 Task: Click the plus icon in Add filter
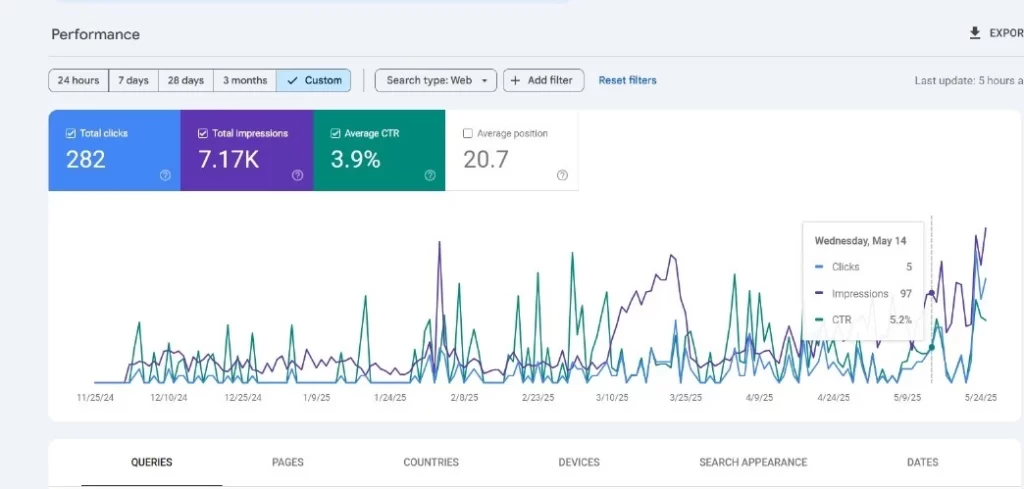coord(516,80)
